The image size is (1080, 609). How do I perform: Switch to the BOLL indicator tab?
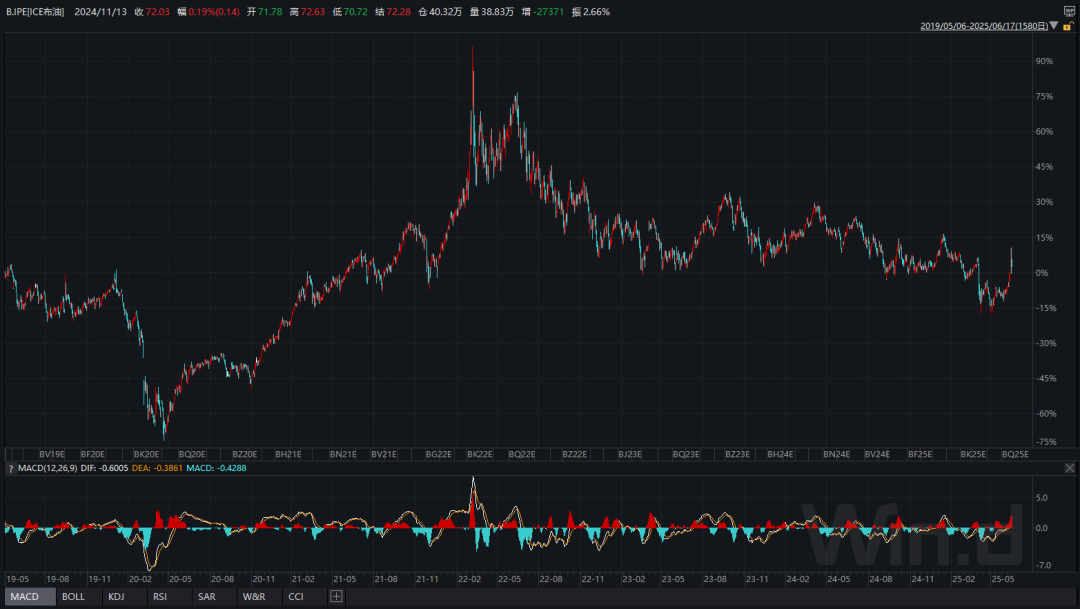click(73, 596)
